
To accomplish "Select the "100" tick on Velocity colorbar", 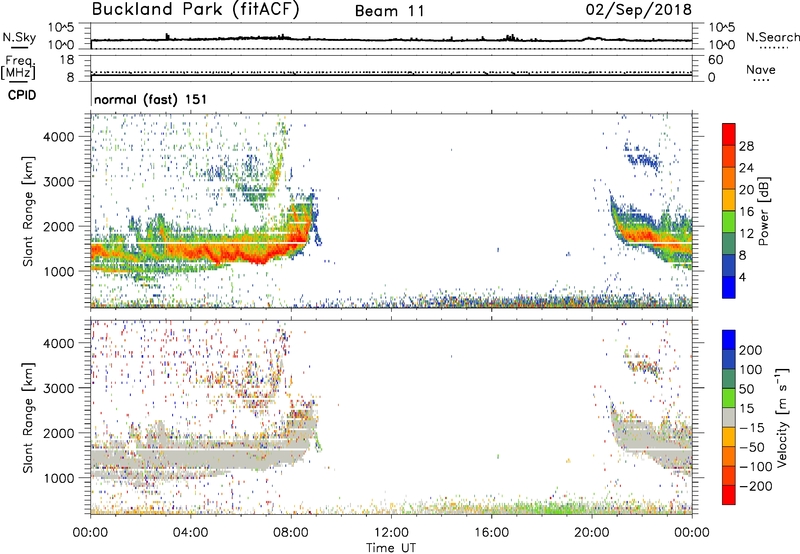I will (751, 369).
